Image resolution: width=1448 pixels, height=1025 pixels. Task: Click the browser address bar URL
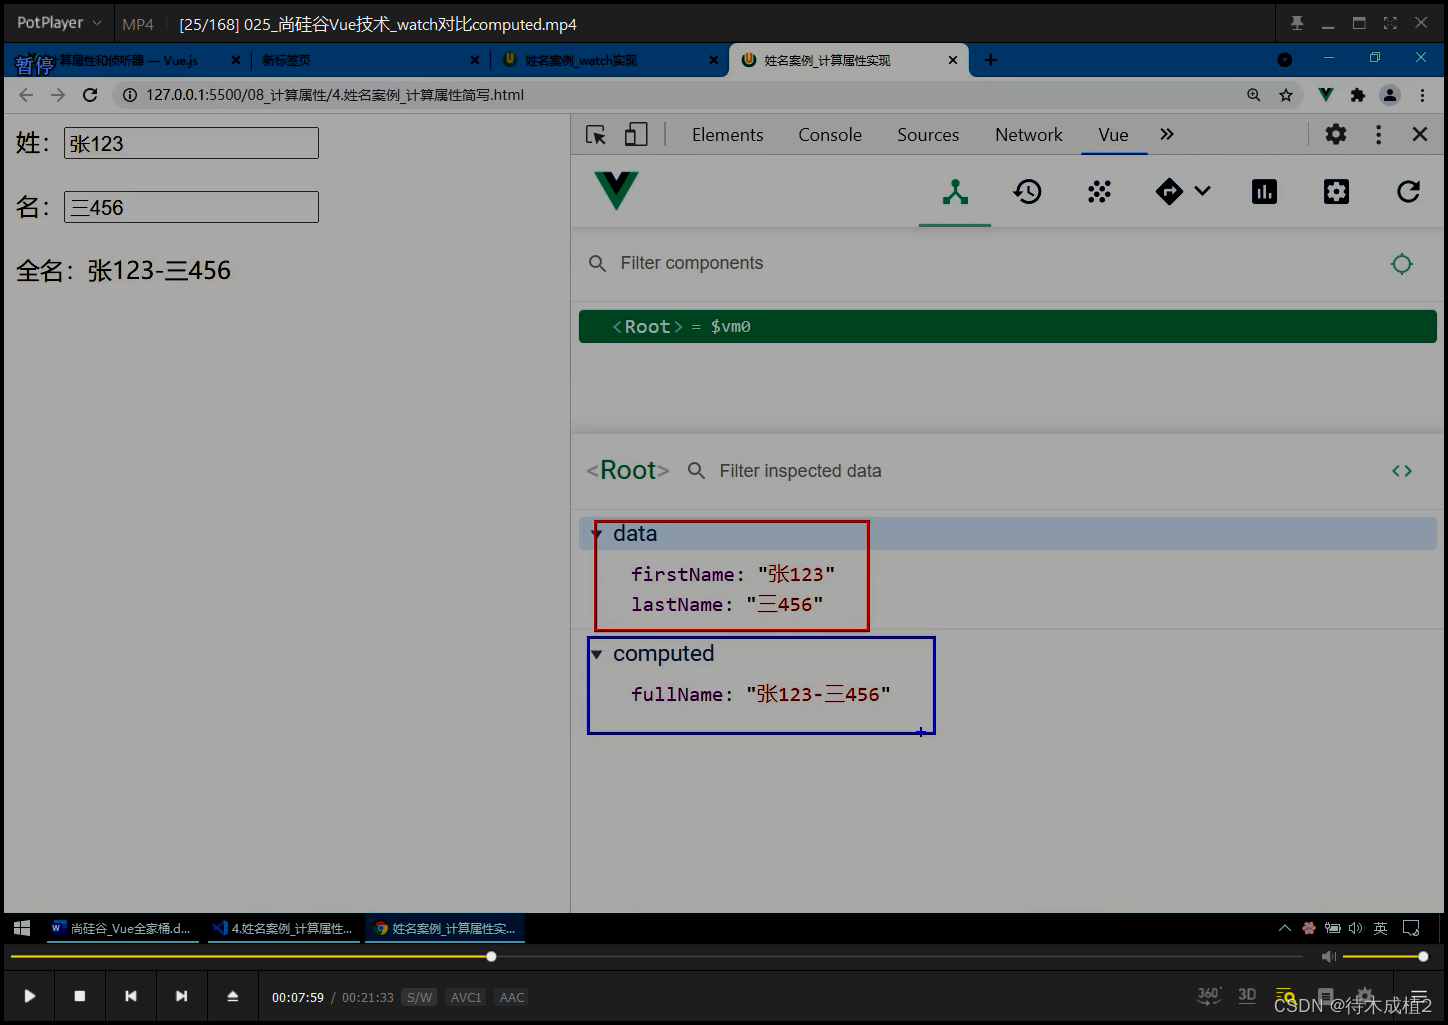click(x=335, y=95)
